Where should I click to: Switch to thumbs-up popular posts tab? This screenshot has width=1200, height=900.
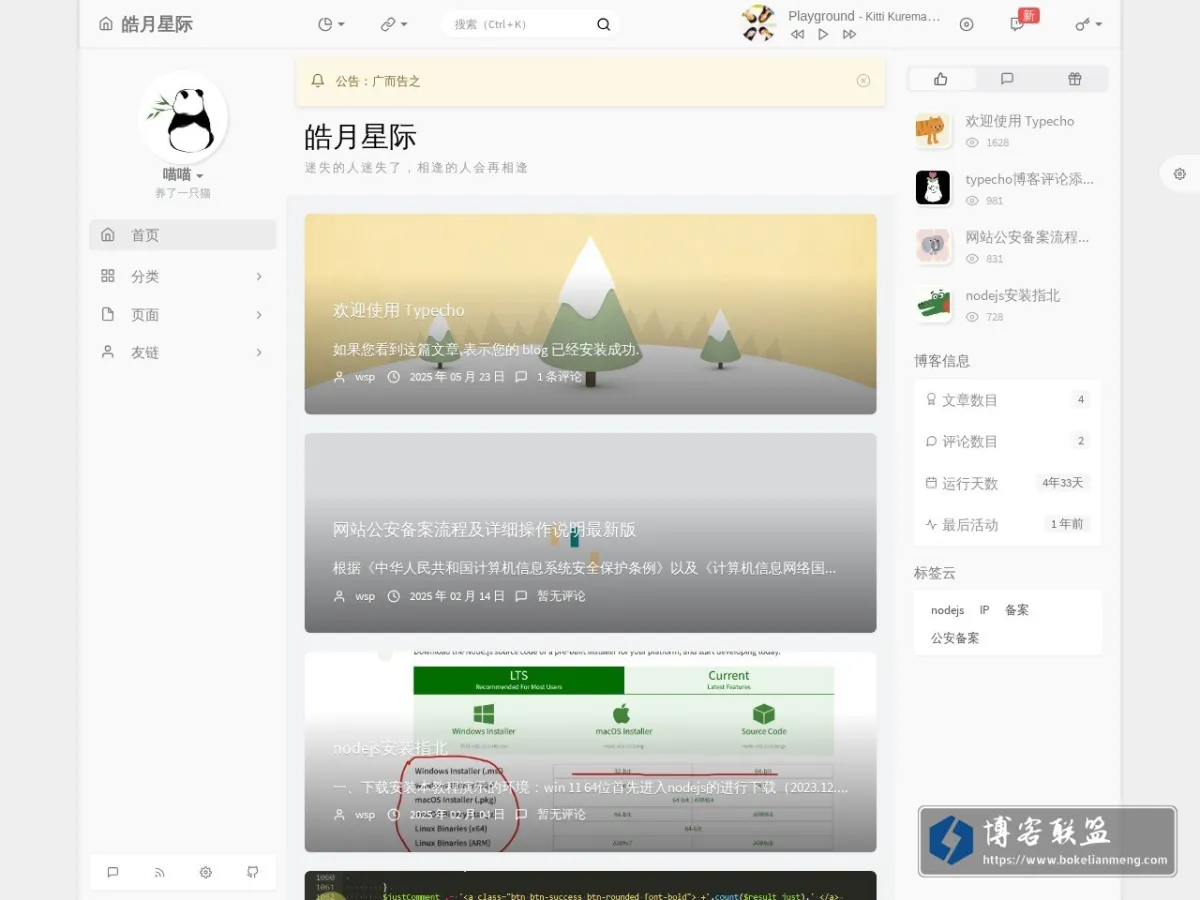[x=941, y=79]
